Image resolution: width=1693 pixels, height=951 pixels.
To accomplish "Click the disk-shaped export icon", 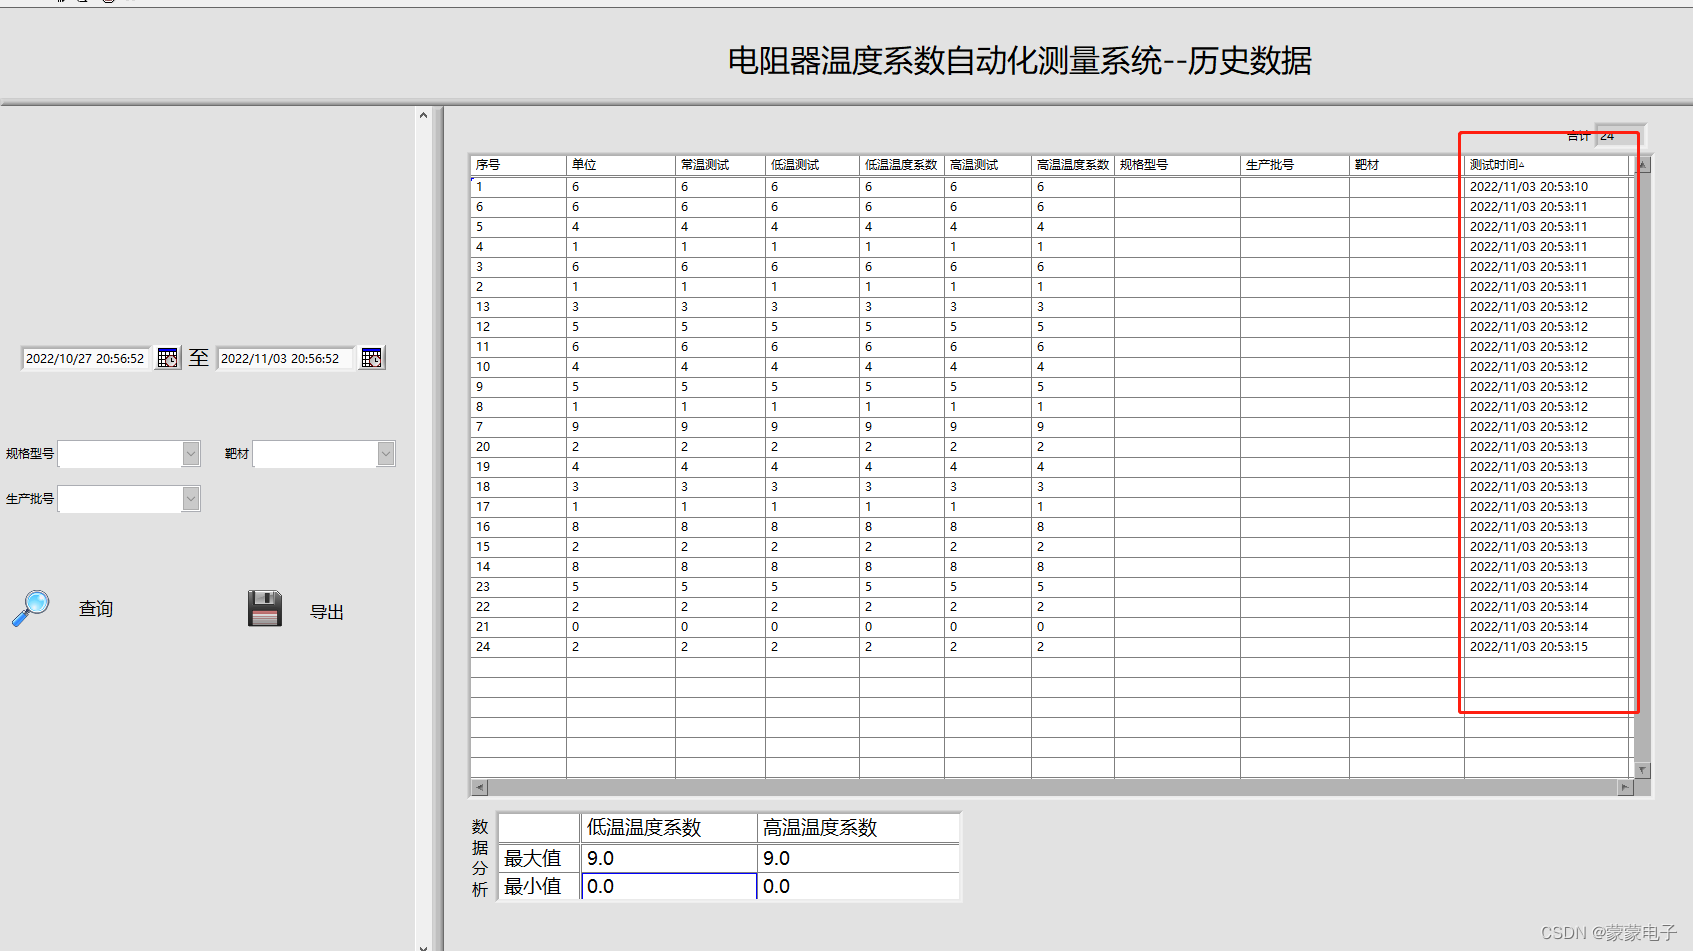I will (x=263, y=608).
